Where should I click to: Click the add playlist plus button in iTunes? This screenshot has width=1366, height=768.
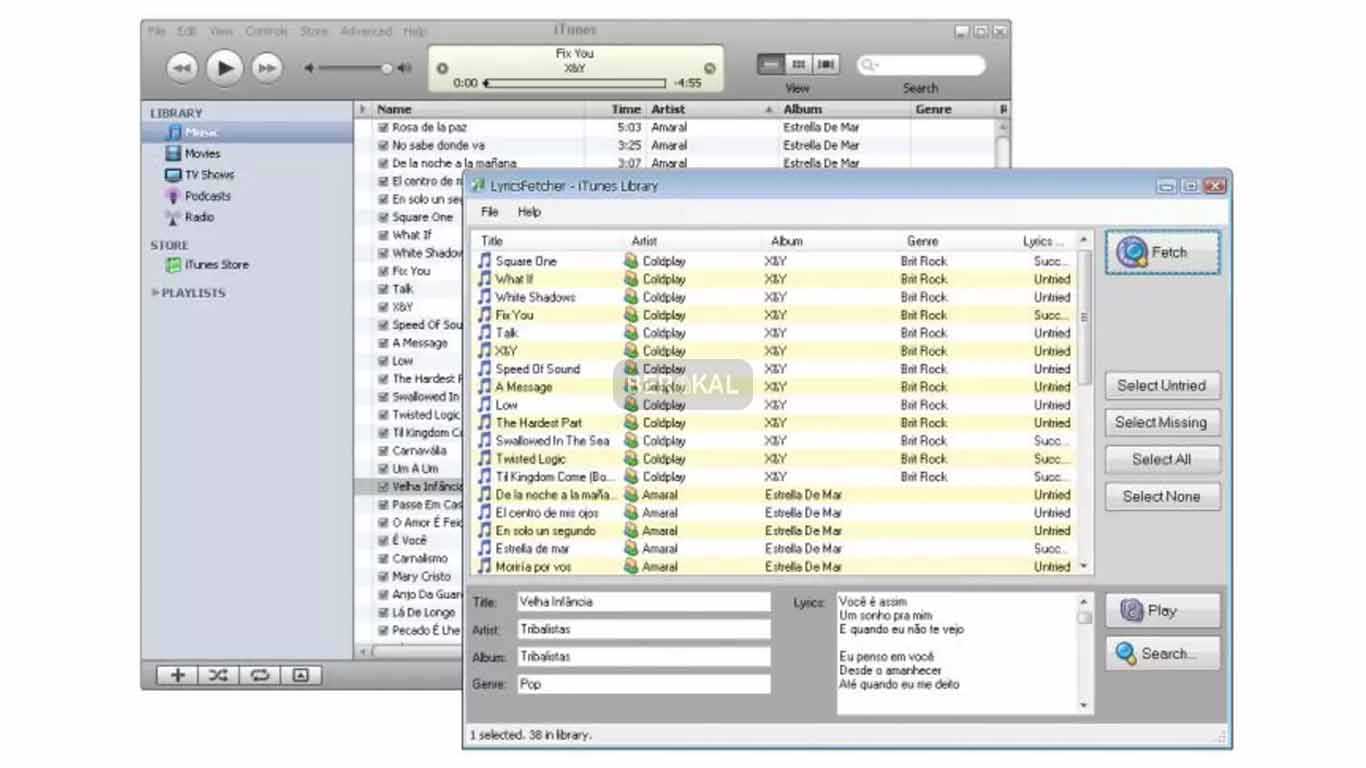[x=178, y=675]
